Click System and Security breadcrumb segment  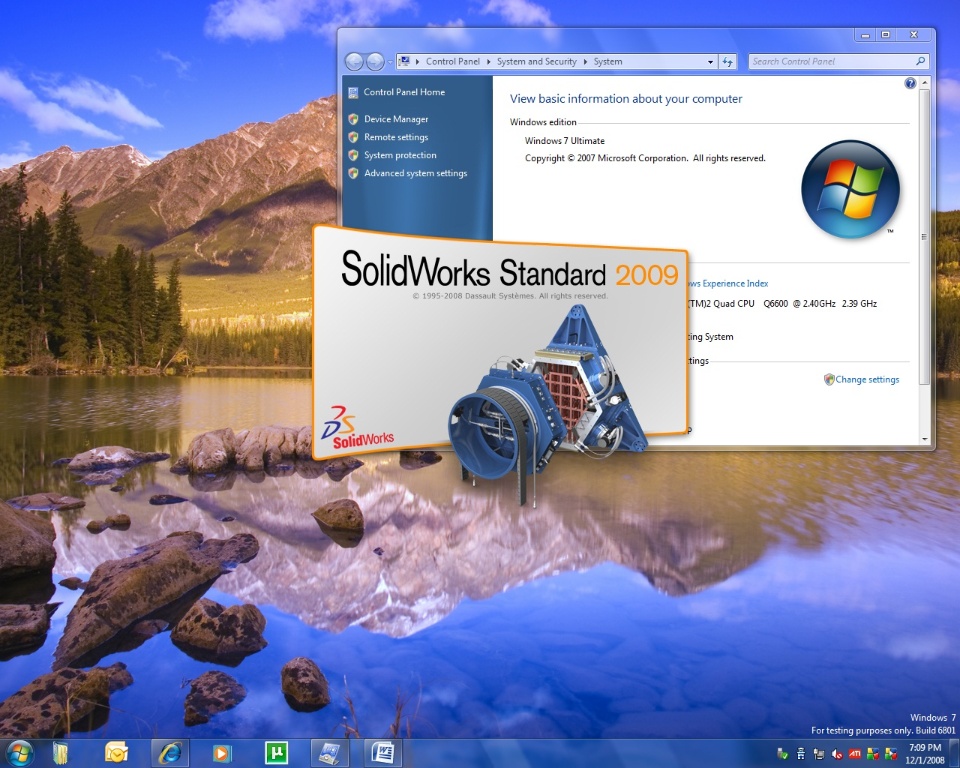click(536, 61)
